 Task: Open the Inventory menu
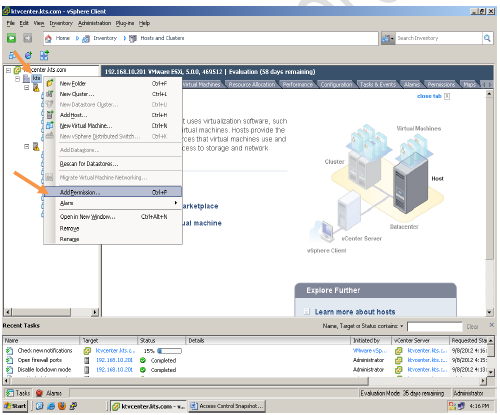(x=61, y=23)
